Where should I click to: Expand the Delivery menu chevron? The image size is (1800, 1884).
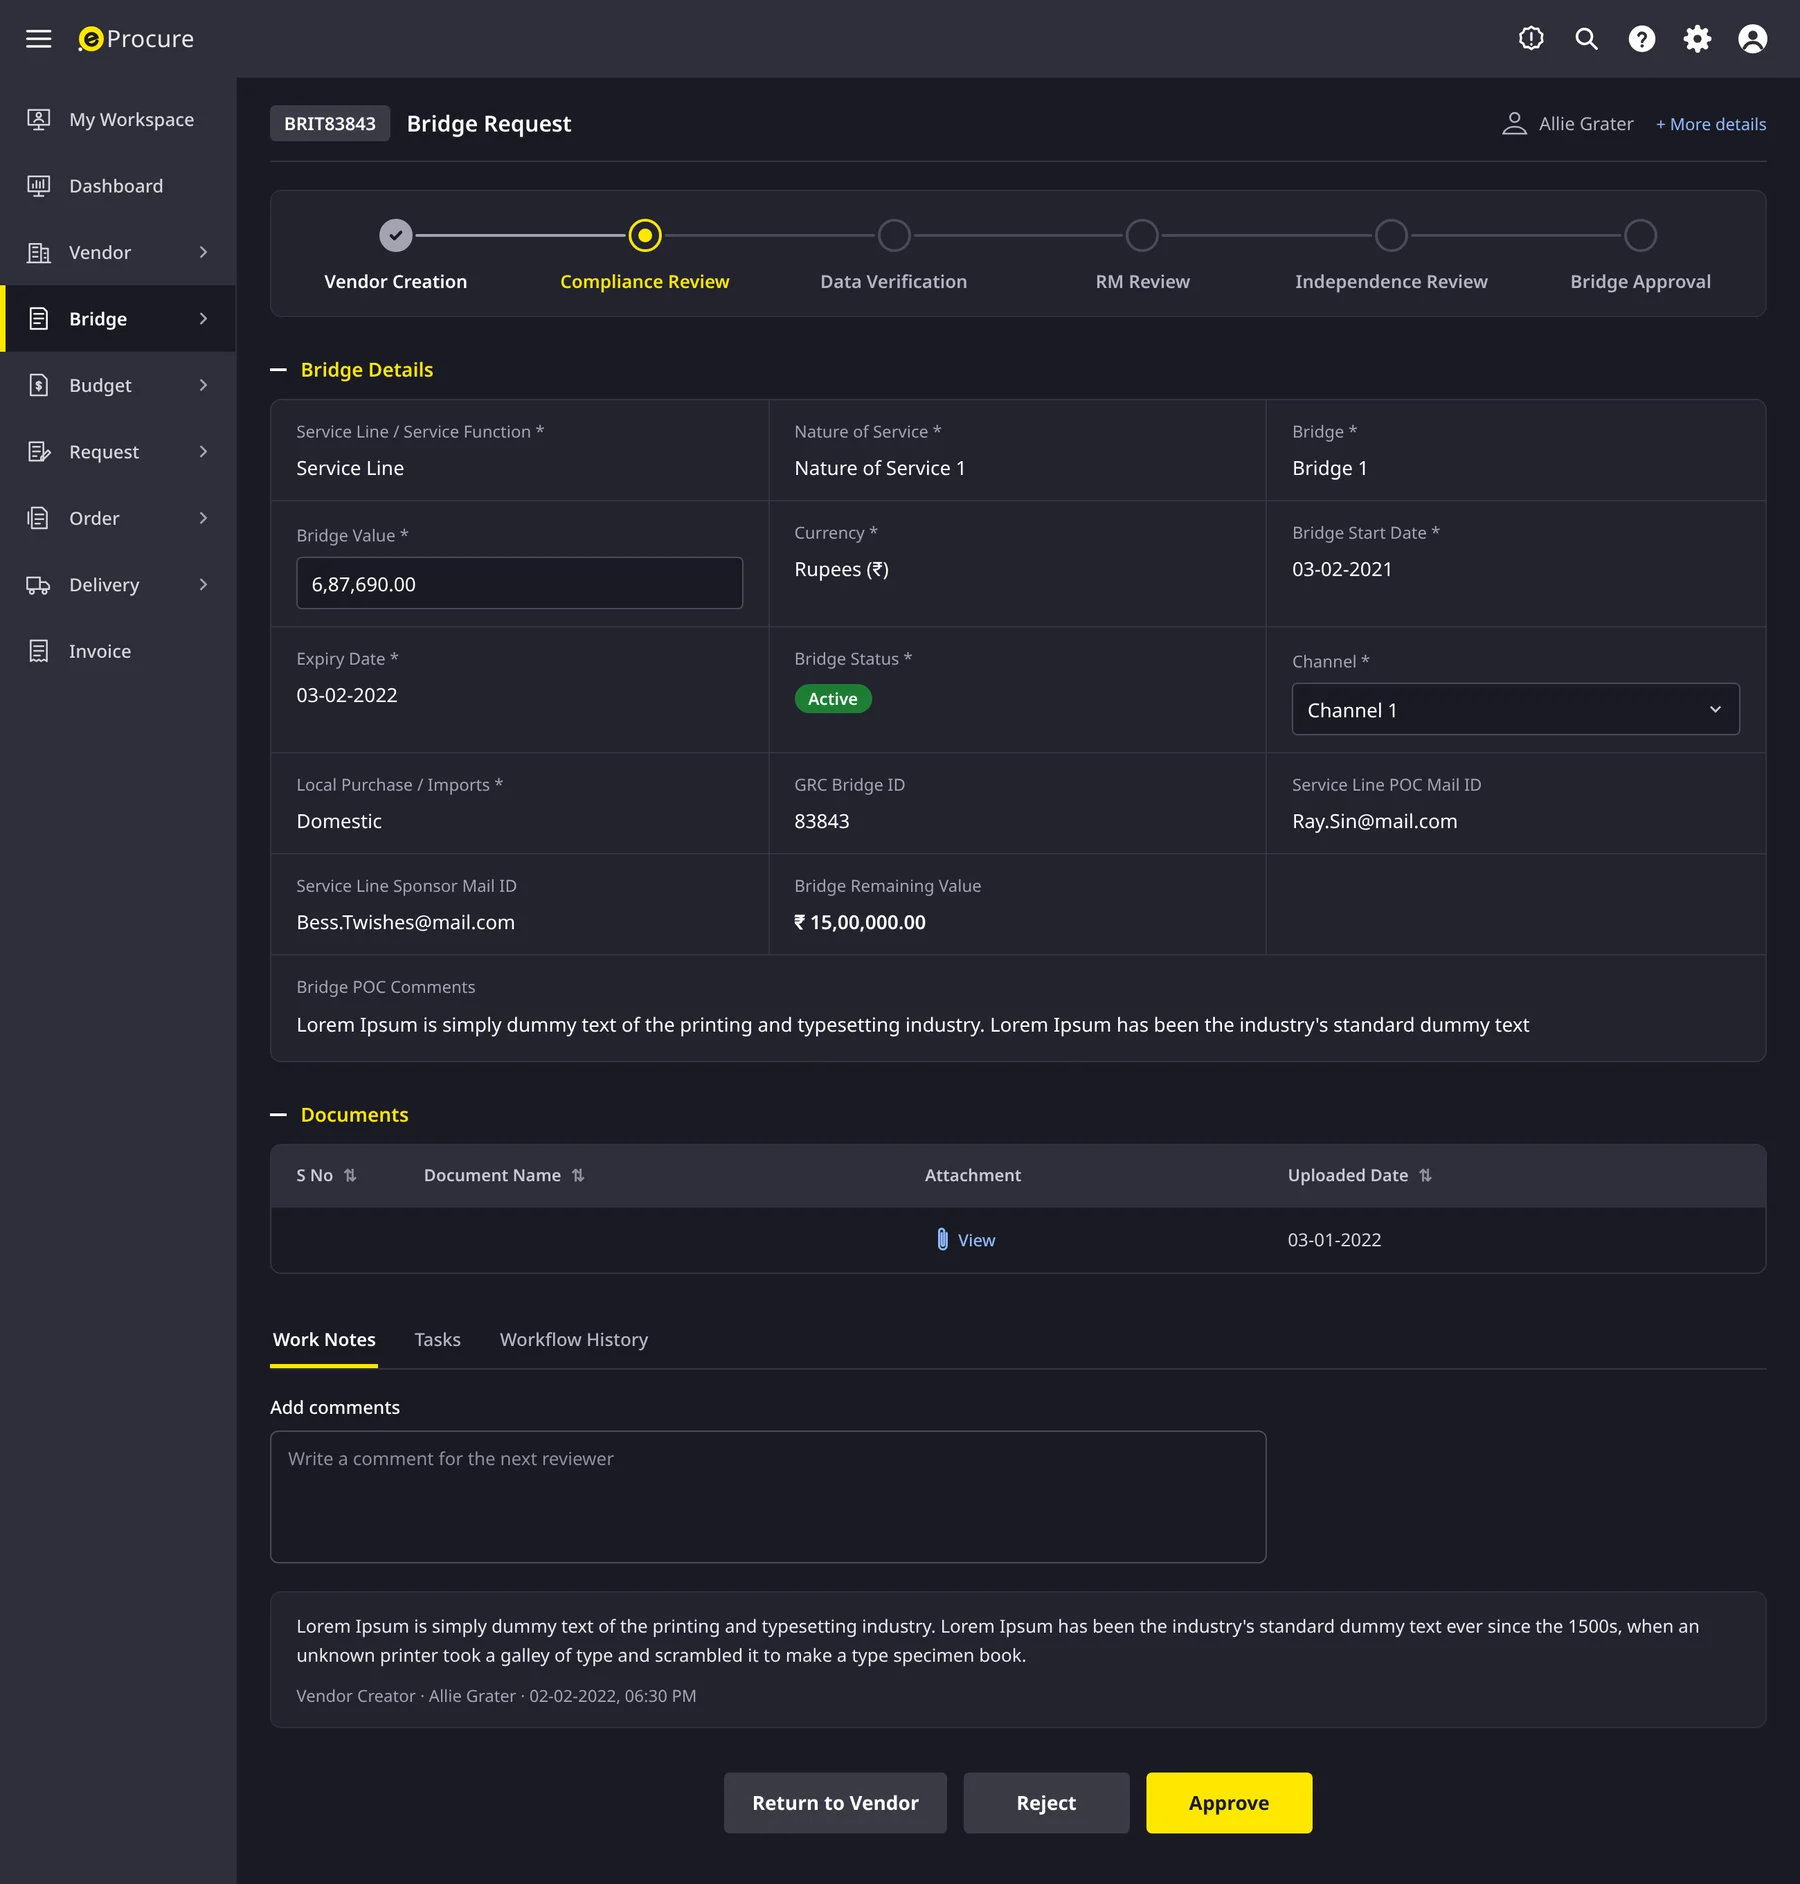tap(203, 584)
